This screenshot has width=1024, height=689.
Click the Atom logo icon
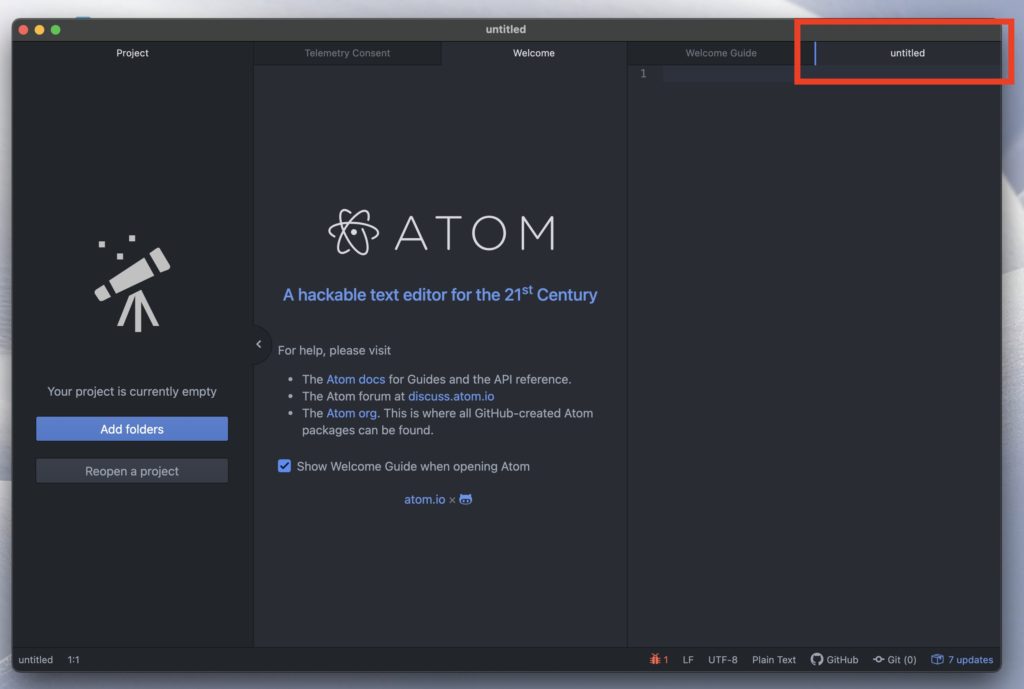[x=353, y=232]
